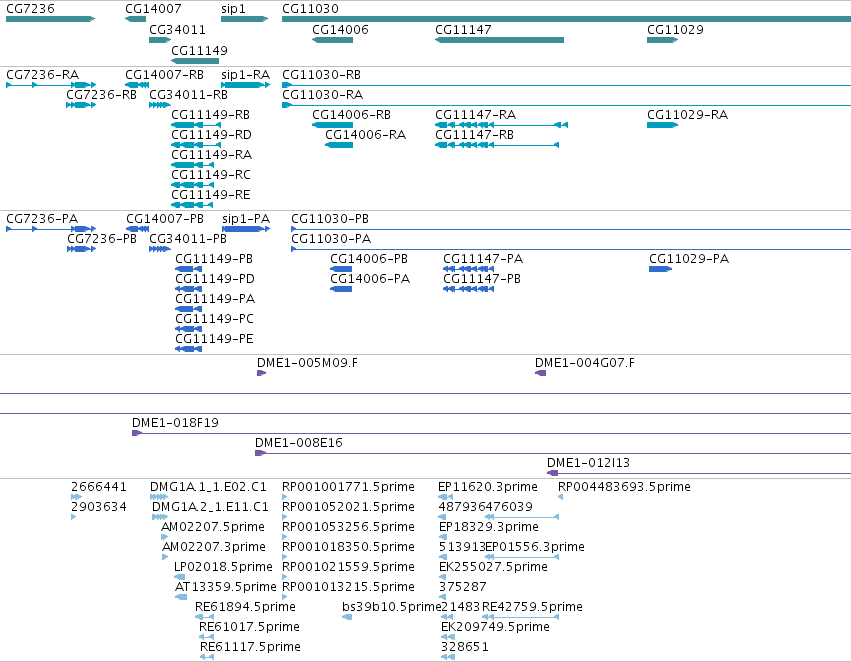The height and width of the screenshot is (662, 851).
Task: Select EST RP001013215.5prime label
Action: point(348,587)
